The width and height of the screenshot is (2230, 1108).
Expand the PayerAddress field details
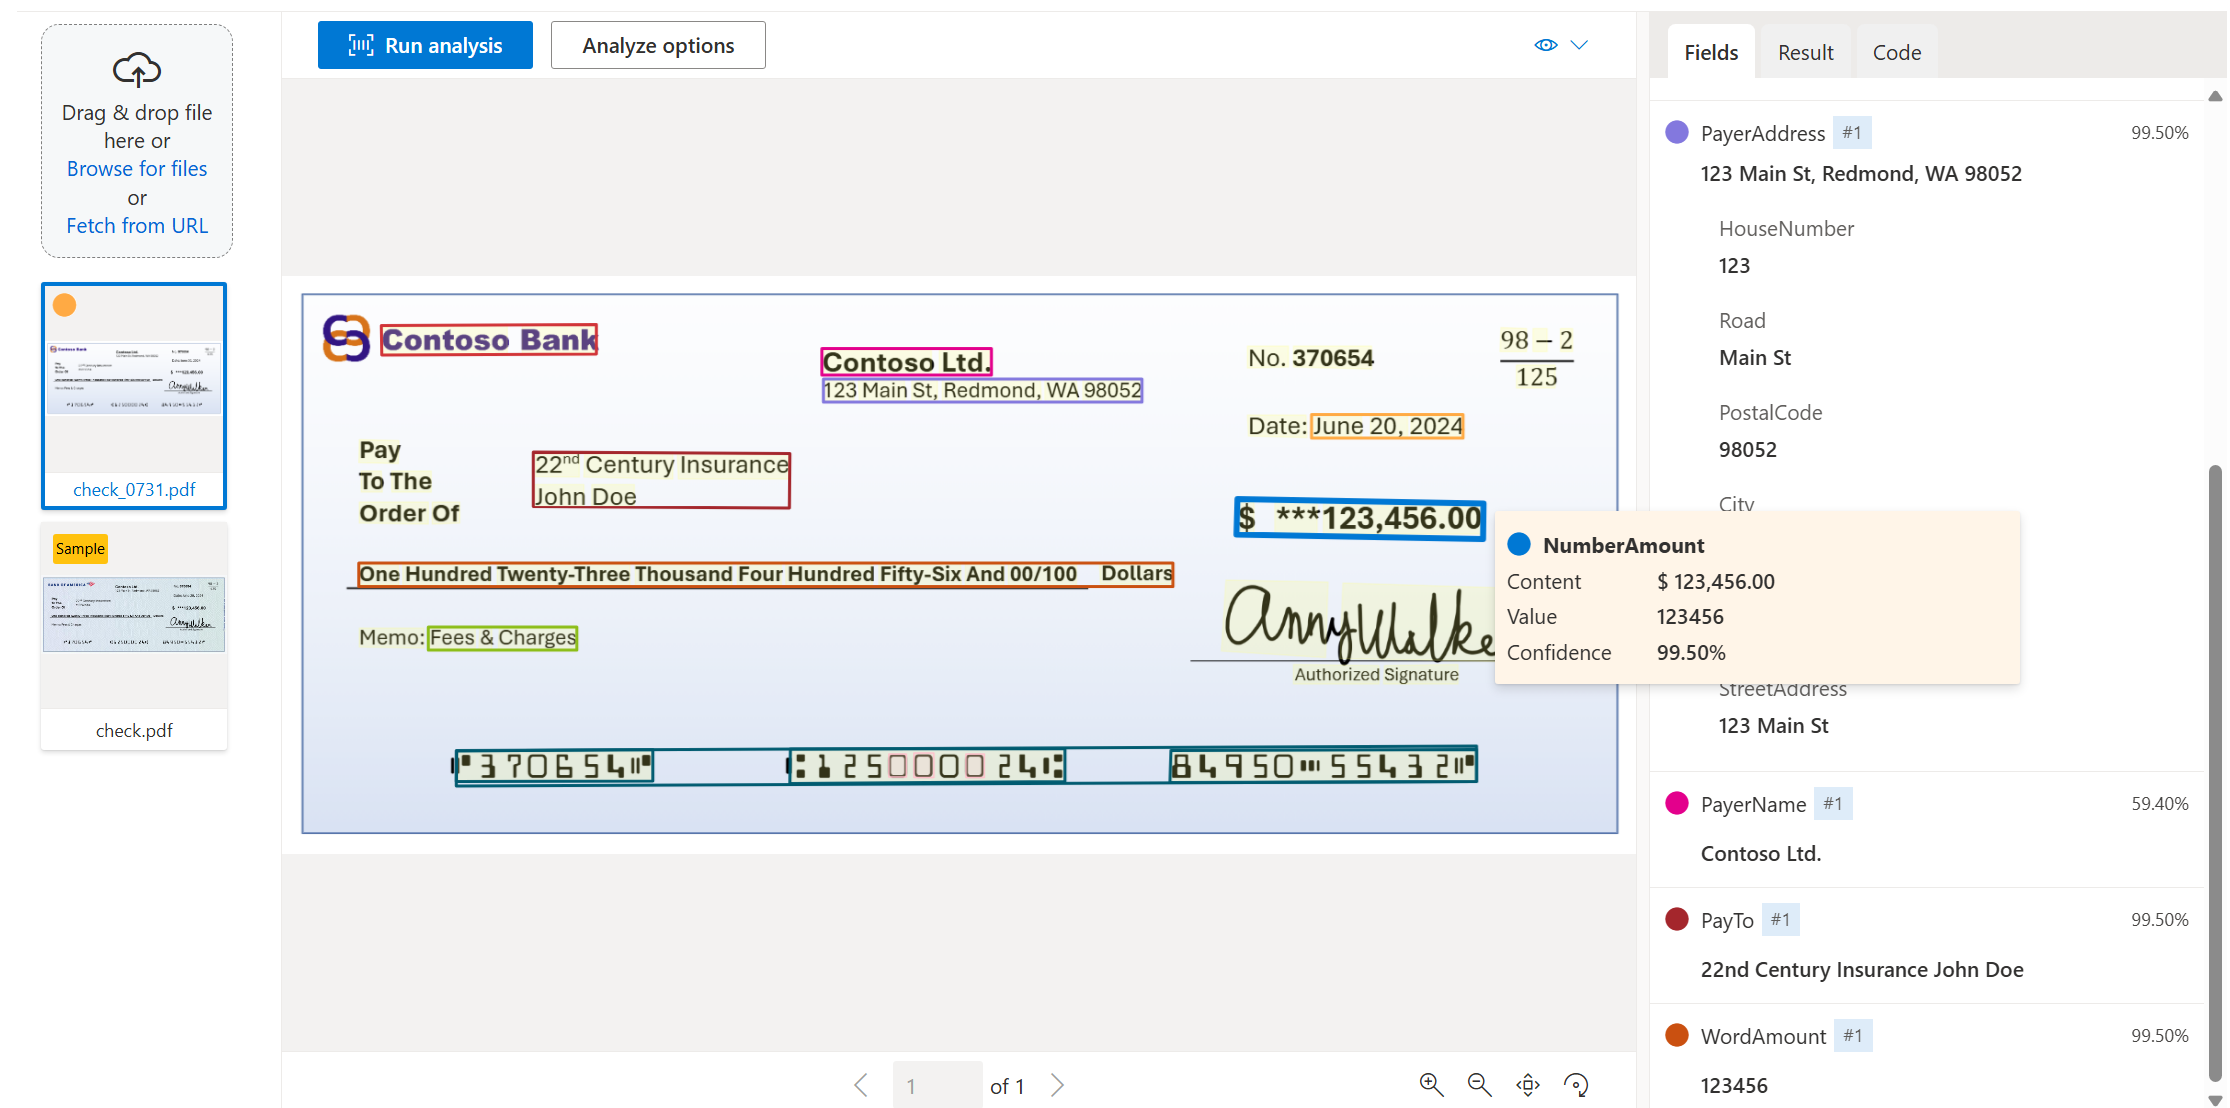coord(1765,132)
